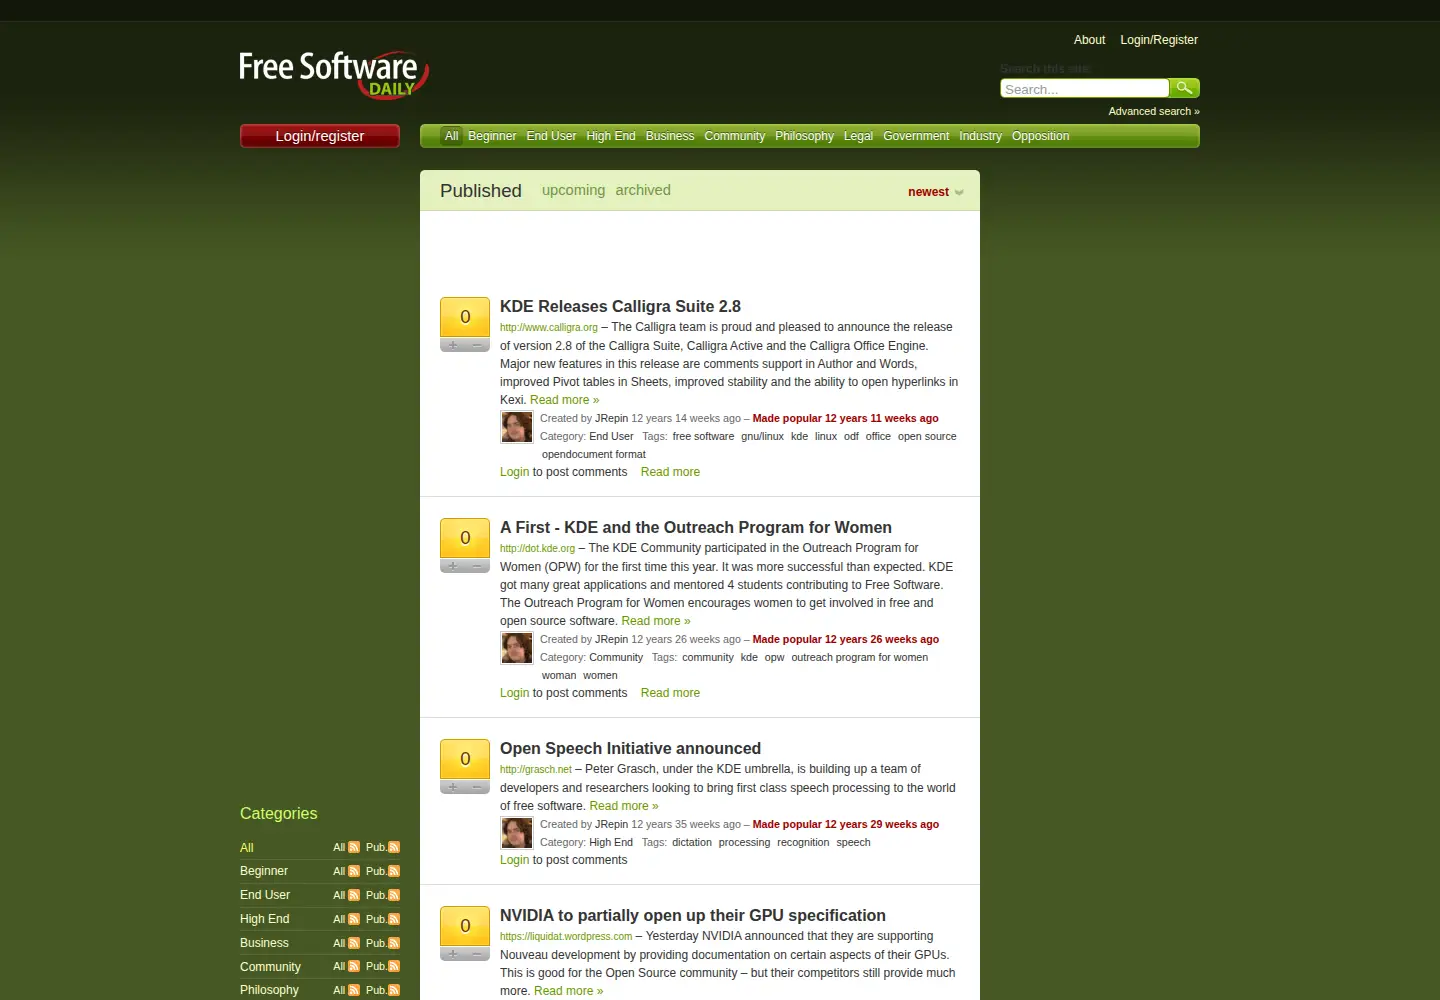This screenshot has height=1000, width=1440.
Task: Switch to the archived tab
Action: coord(643,190)
